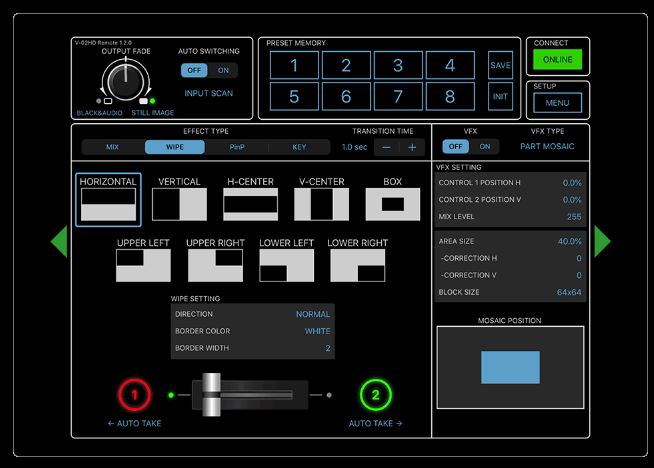The height and width of the screenshot is (468, 654).
Task: Click the STILL IMAGE fade indicator
Action: (x=153, y=113)
